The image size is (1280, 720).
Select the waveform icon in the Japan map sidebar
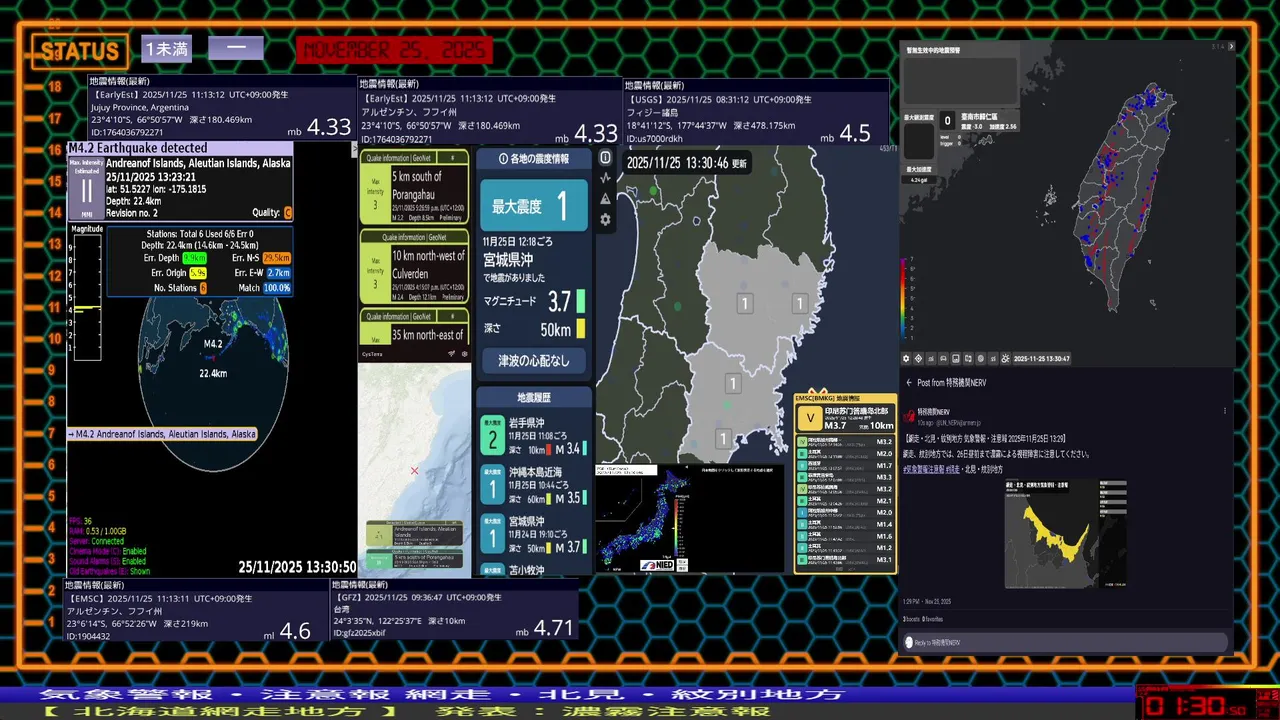click(x=605, y=178)
